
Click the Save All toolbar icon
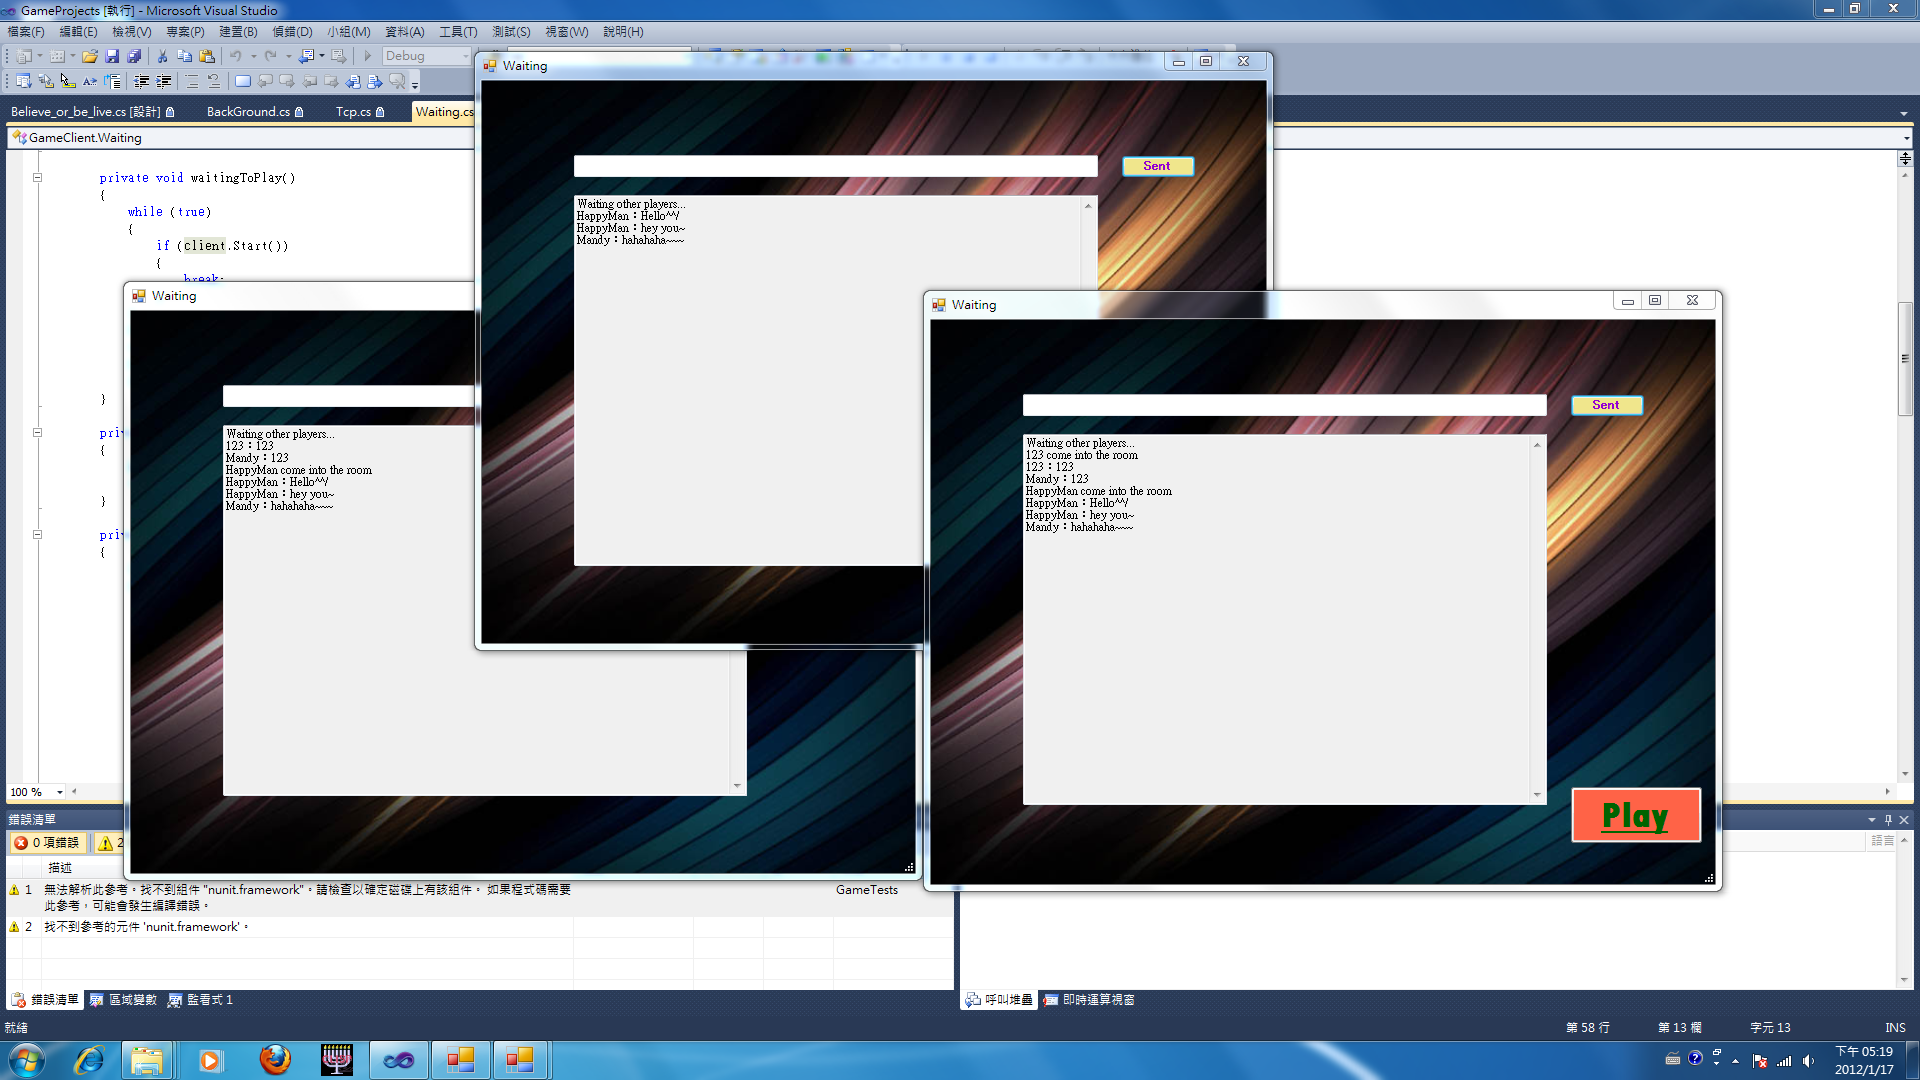(x=134, y=56)
